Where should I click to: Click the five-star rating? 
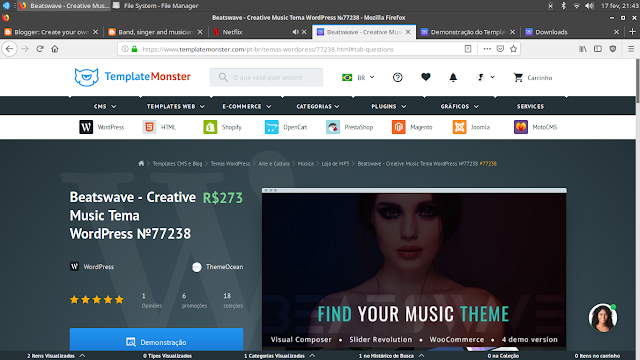97,300
